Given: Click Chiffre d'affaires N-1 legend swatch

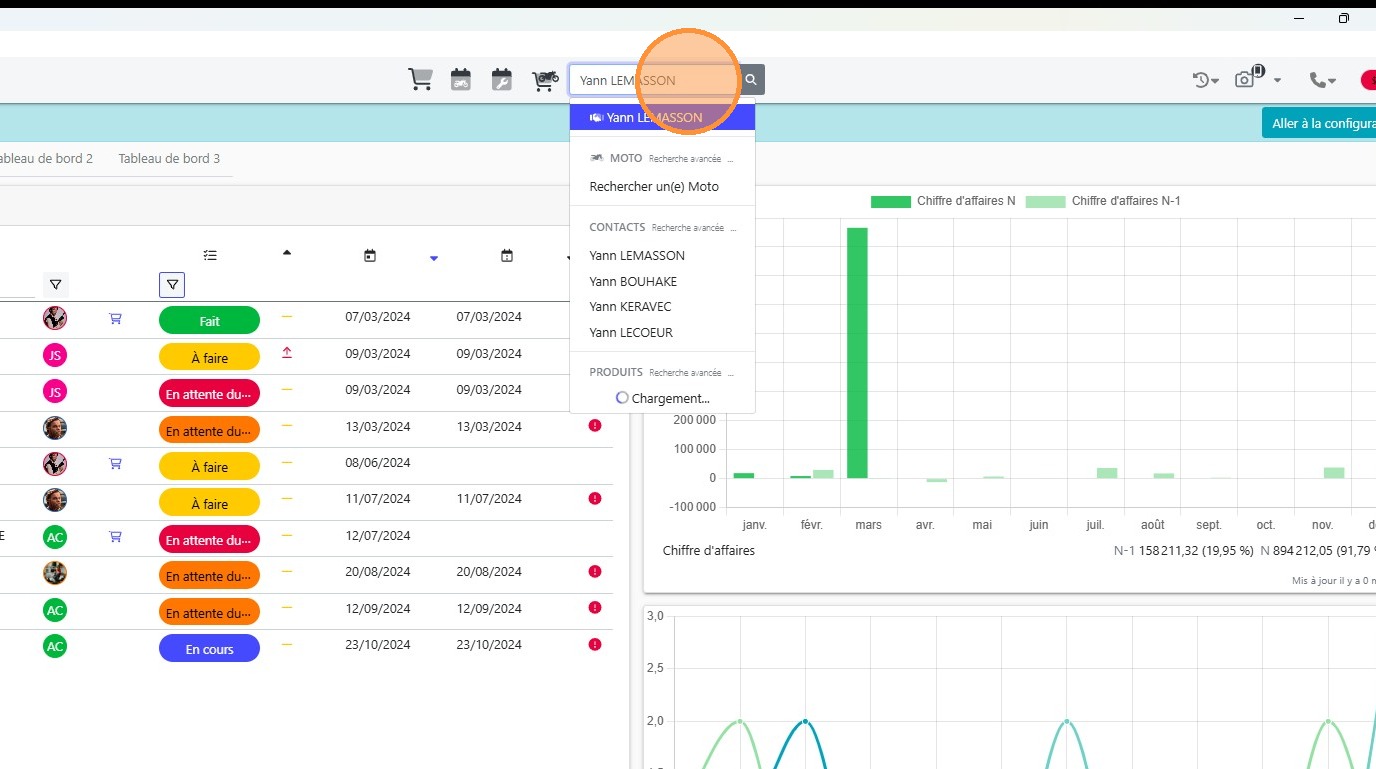Looking at the screenshot, I should pos(1045,201).
